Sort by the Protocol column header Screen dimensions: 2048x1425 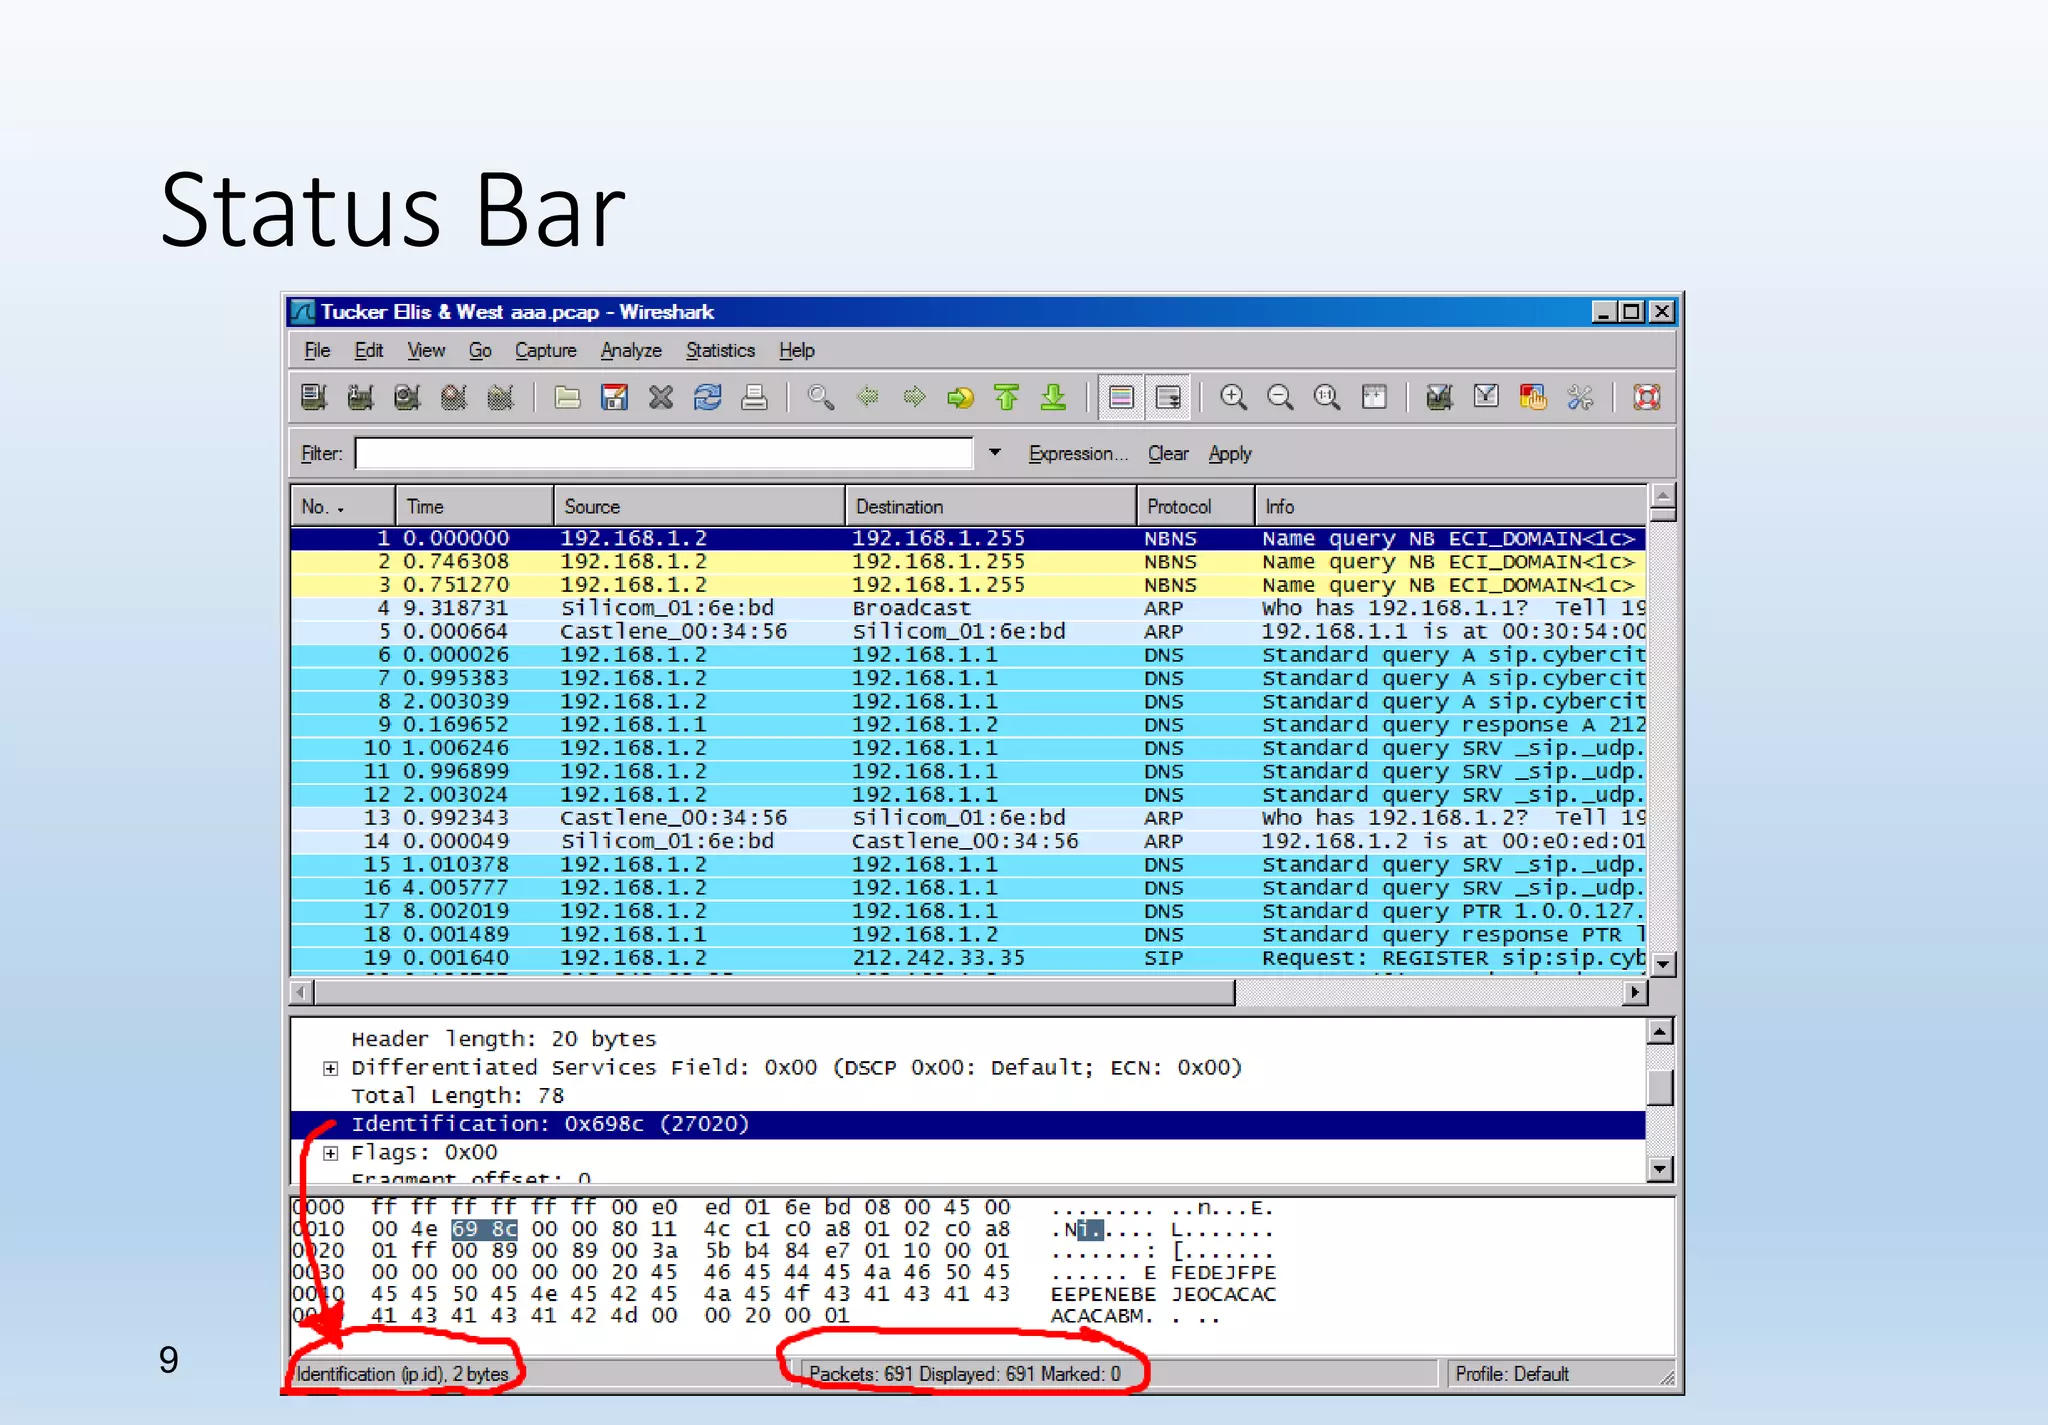pyautogui.click(x=1196, y=506)
